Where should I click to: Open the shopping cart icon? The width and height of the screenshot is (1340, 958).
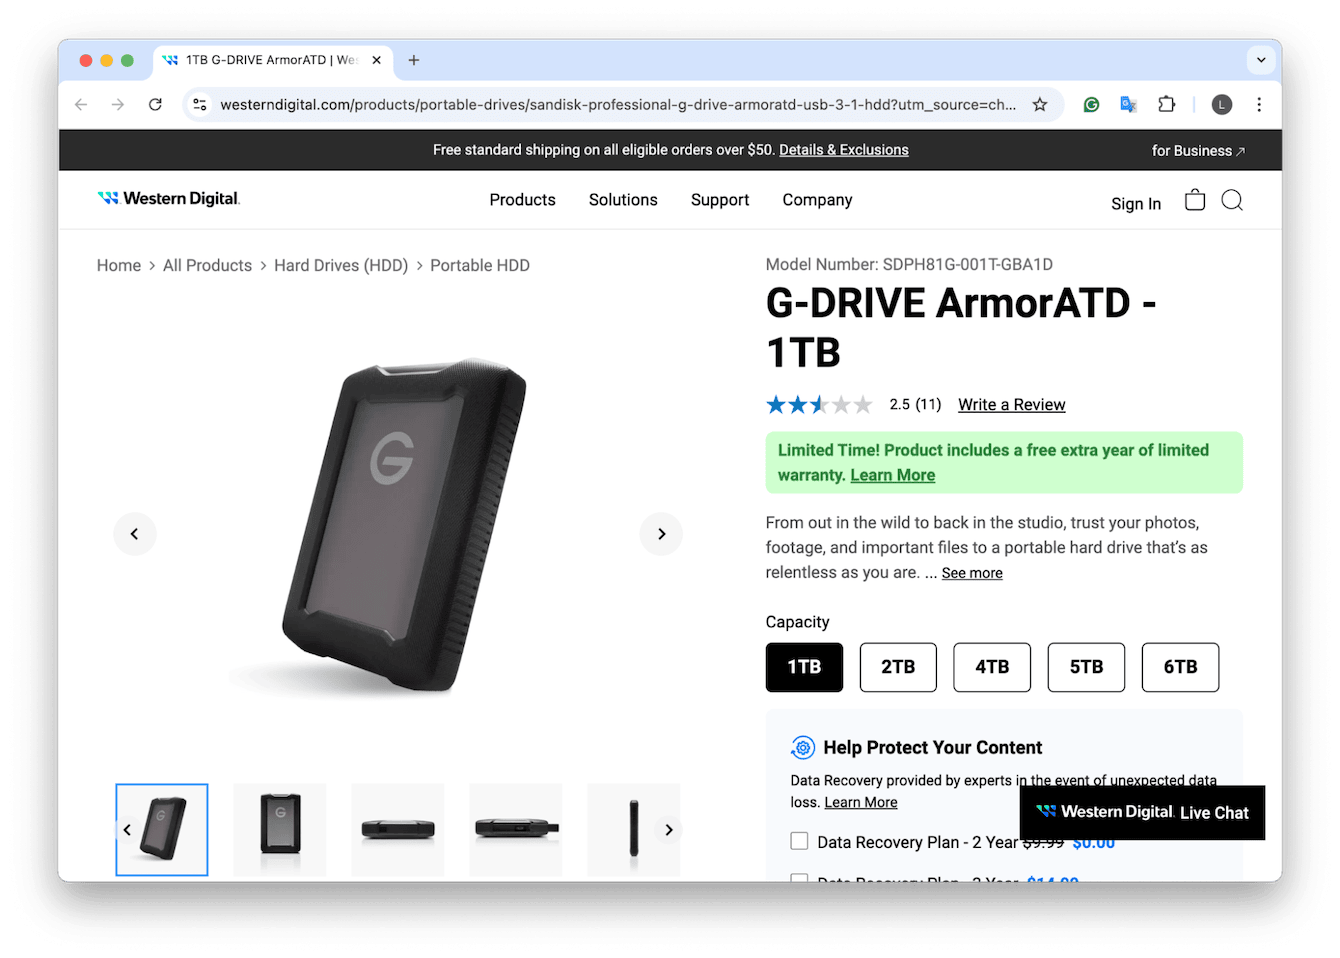pyautogui.click(x=1194, y=200)
